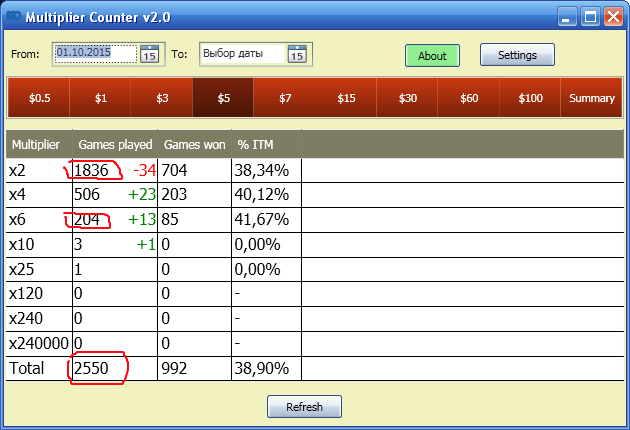Image resolution: width=630 pixels, height=430 pixels.
Task: Switch to the $7 buy-in tab
Action: point(284,98)
